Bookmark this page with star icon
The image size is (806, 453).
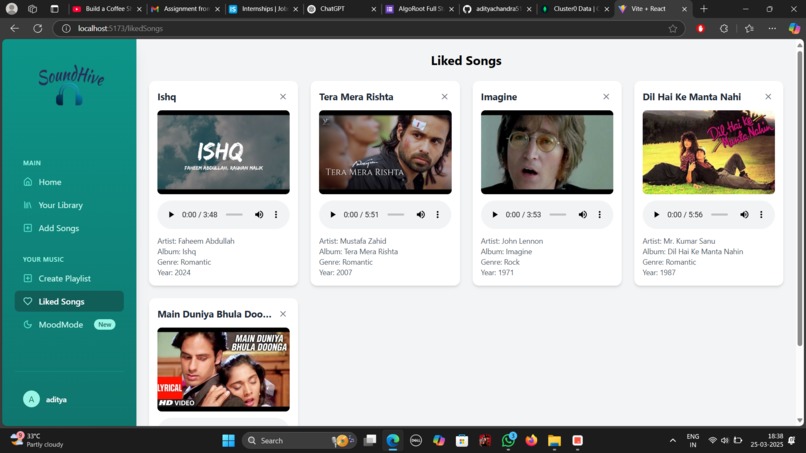(673, 28)
